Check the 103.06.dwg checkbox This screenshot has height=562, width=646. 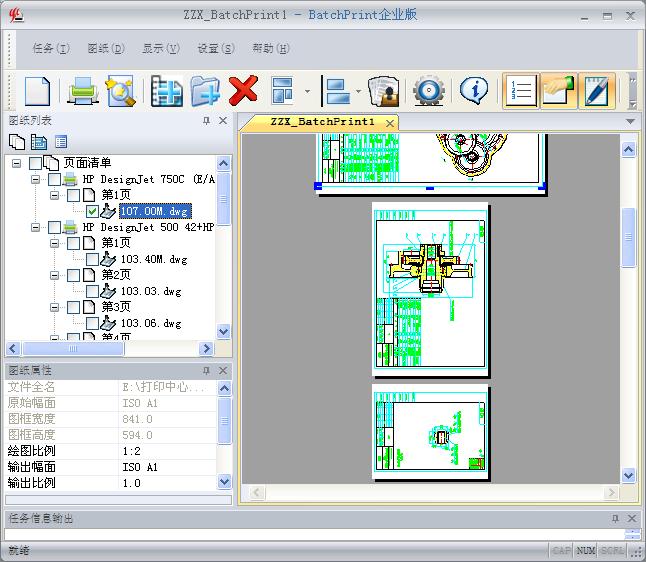tap(92, 323)
